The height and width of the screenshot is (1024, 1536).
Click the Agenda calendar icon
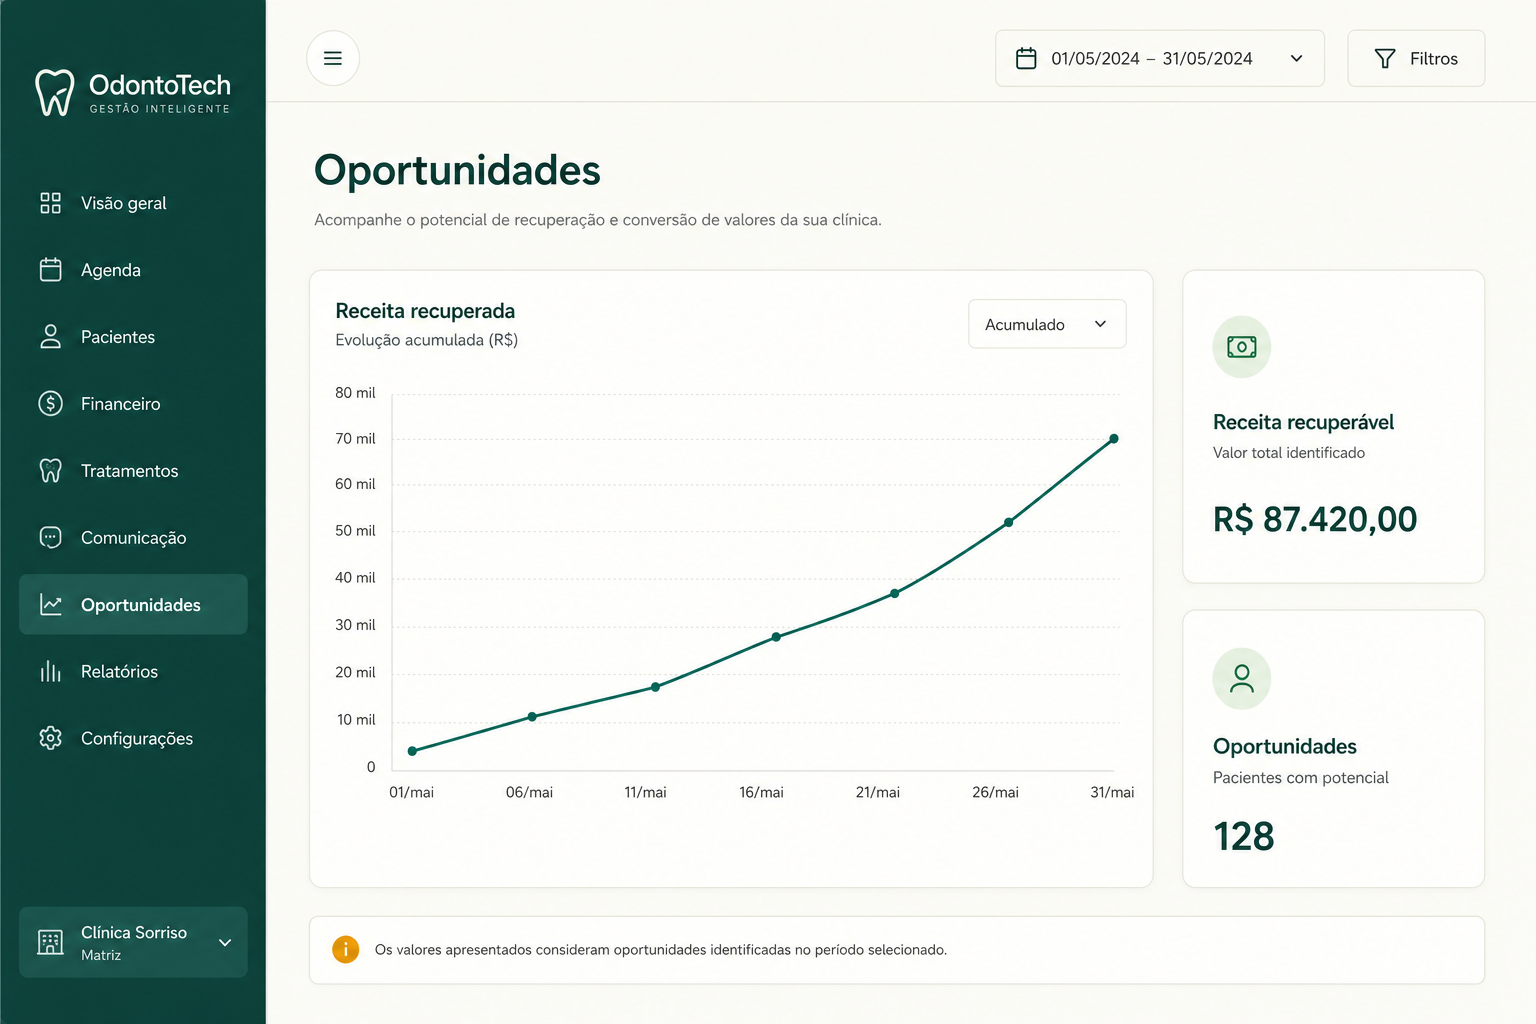[x=50, y=270]
